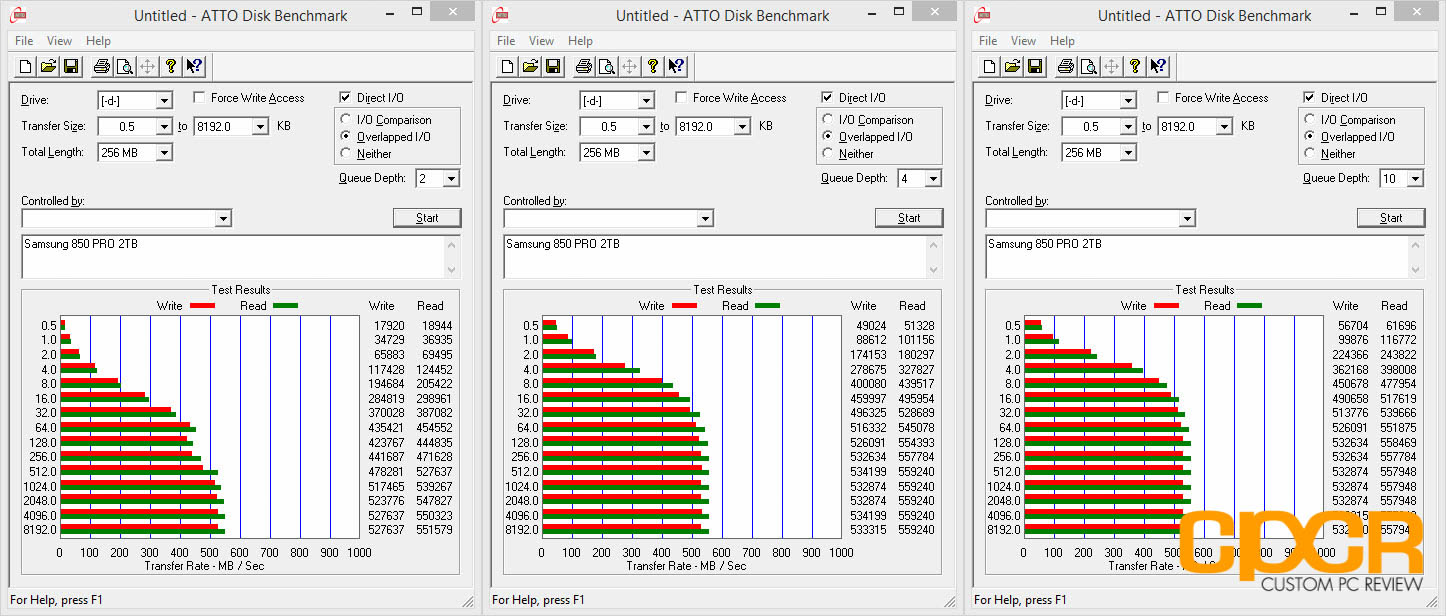Screen dimensions: 1446x616
Task: Click Print icon in Queue Depth 2 window
Action: 101,67
